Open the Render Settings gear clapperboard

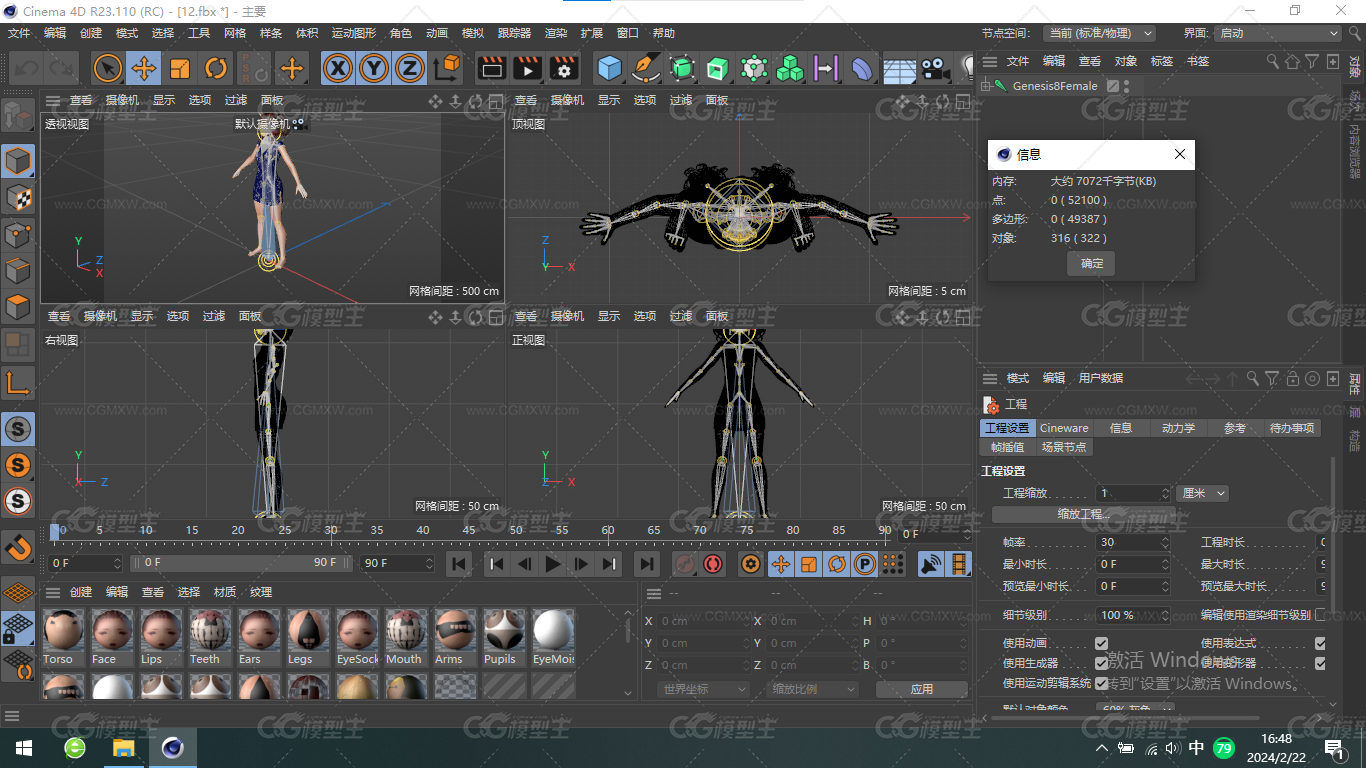click(x=563, y=68)
